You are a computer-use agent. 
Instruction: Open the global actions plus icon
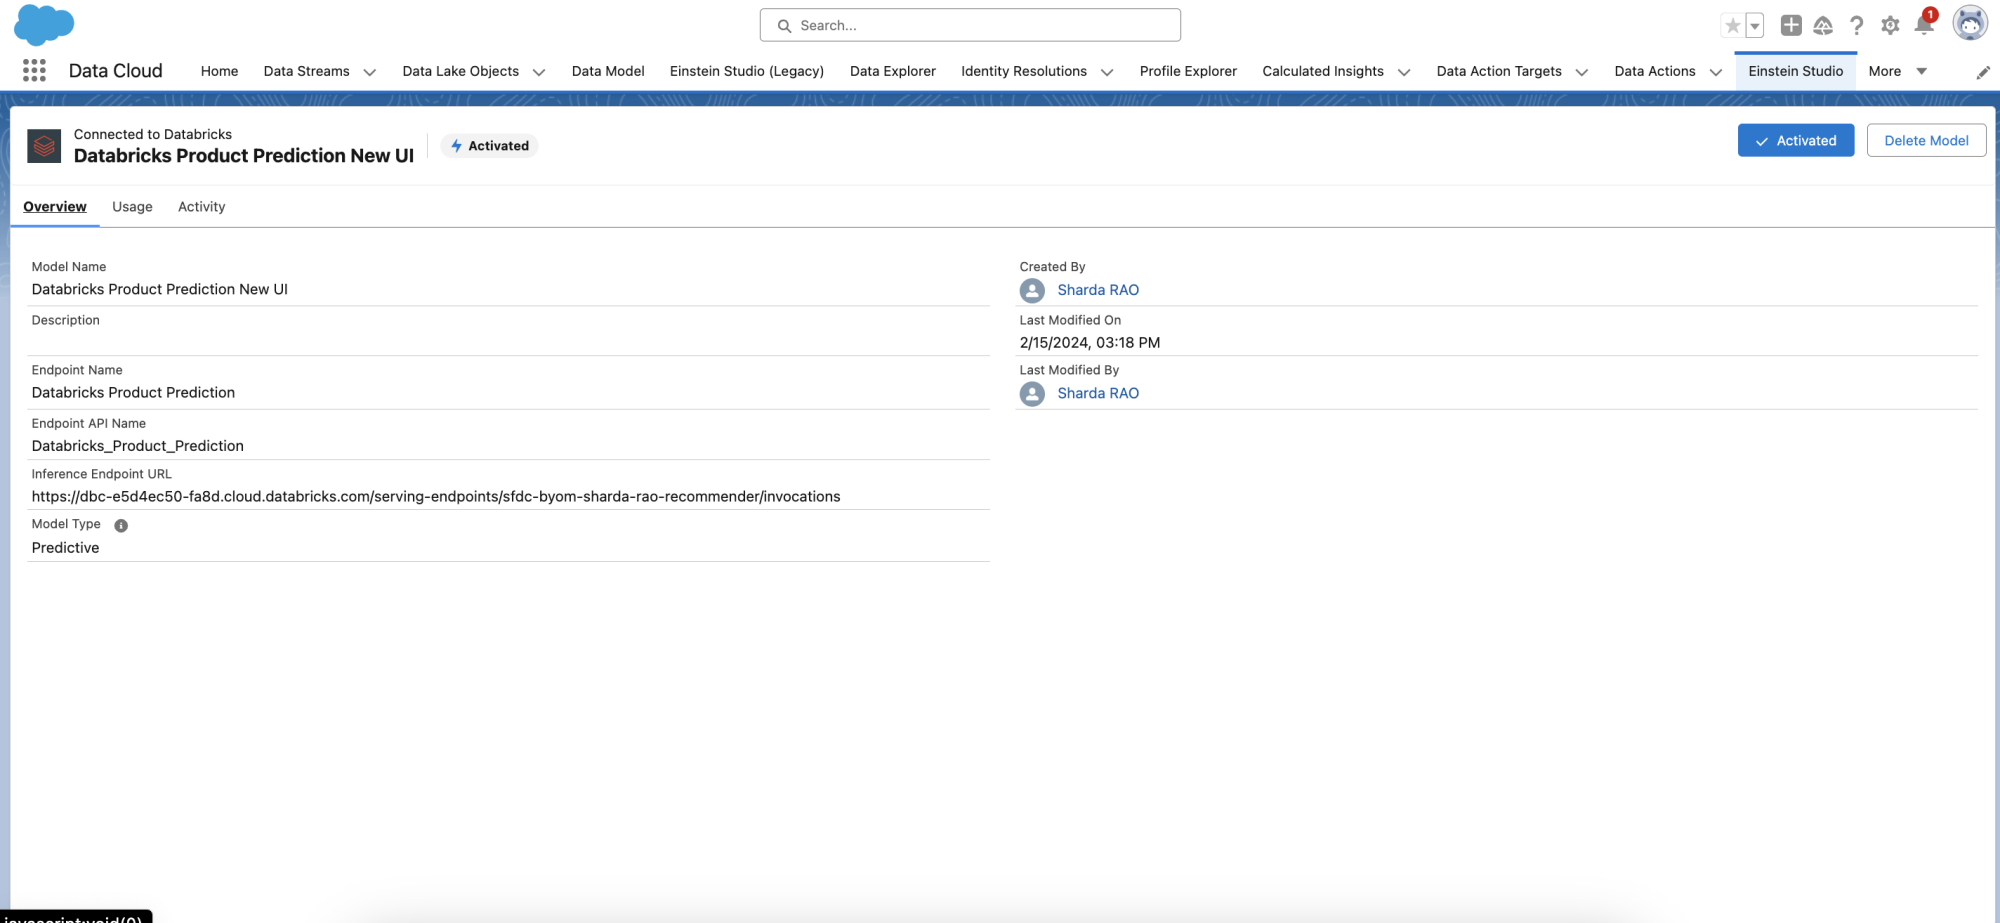1791,25
